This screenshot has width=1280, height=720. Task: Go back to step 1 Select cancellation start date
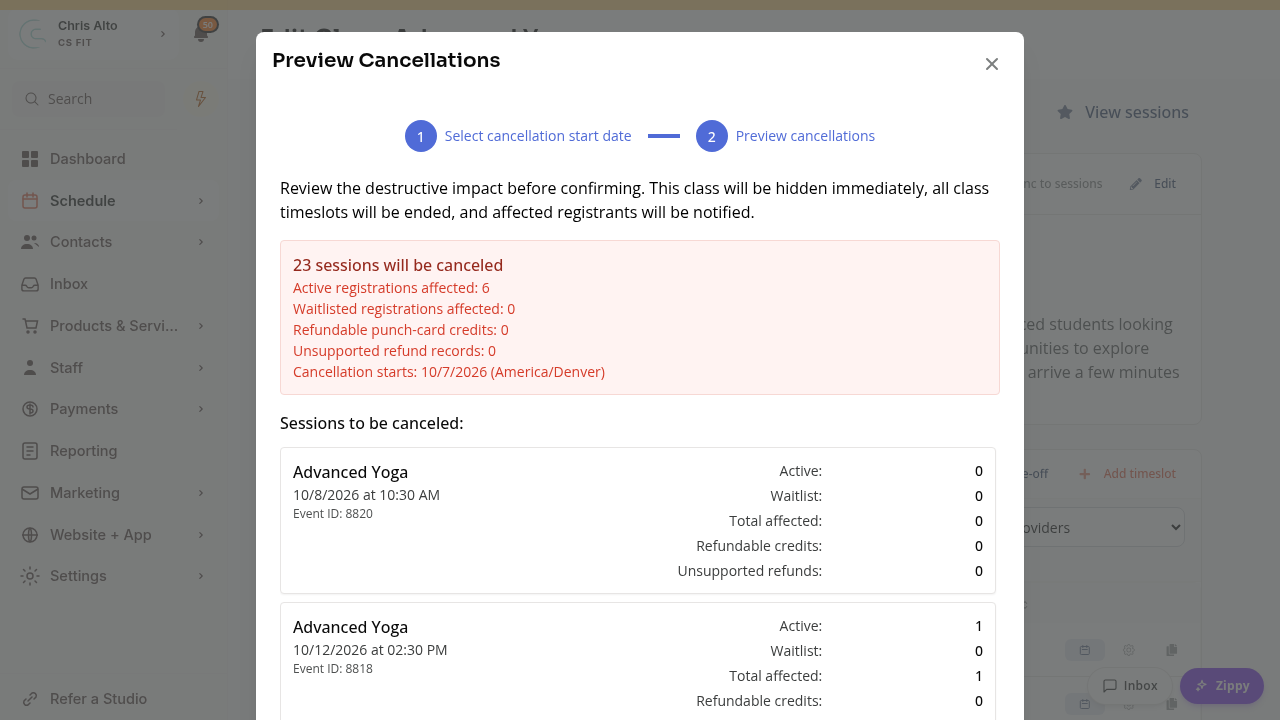point(518,136)
